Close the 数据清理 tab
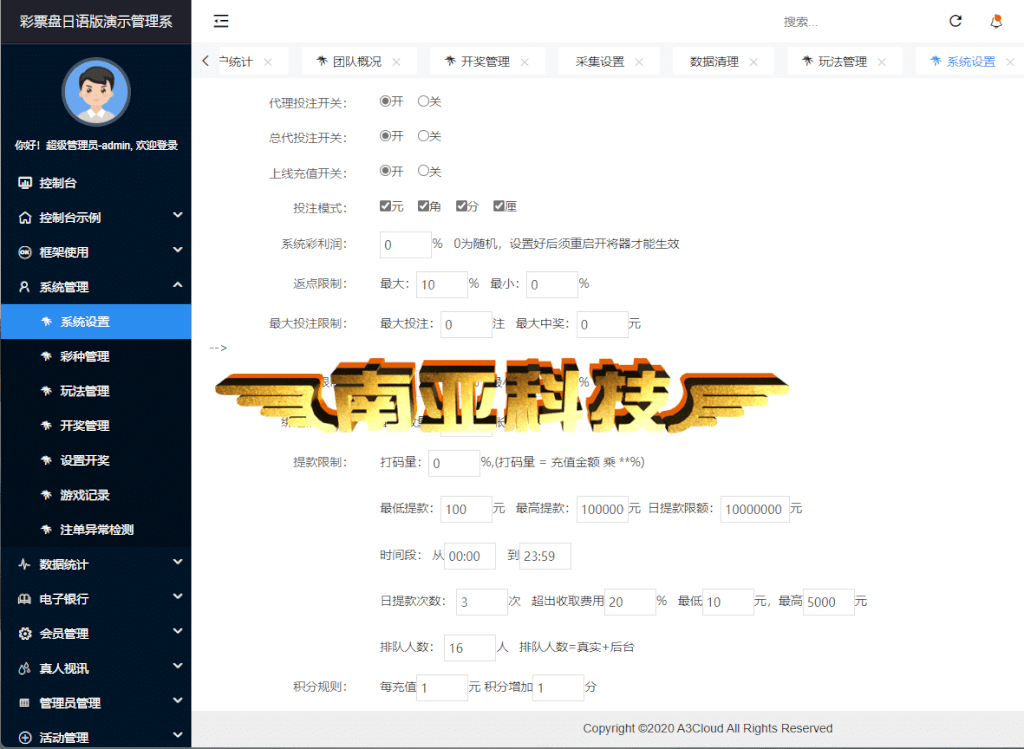 coord(754,61)
